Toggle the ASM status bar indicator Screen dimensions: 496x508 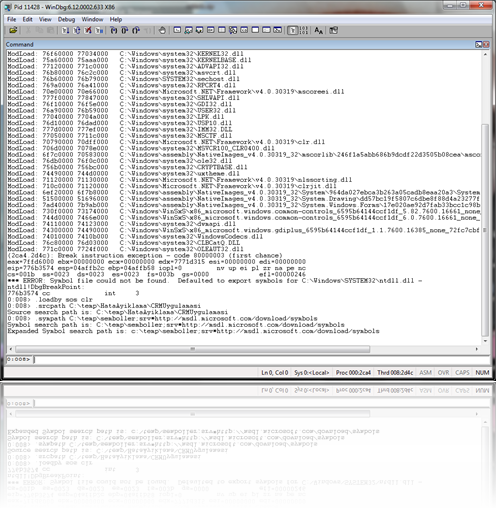[x=425, y=373]
